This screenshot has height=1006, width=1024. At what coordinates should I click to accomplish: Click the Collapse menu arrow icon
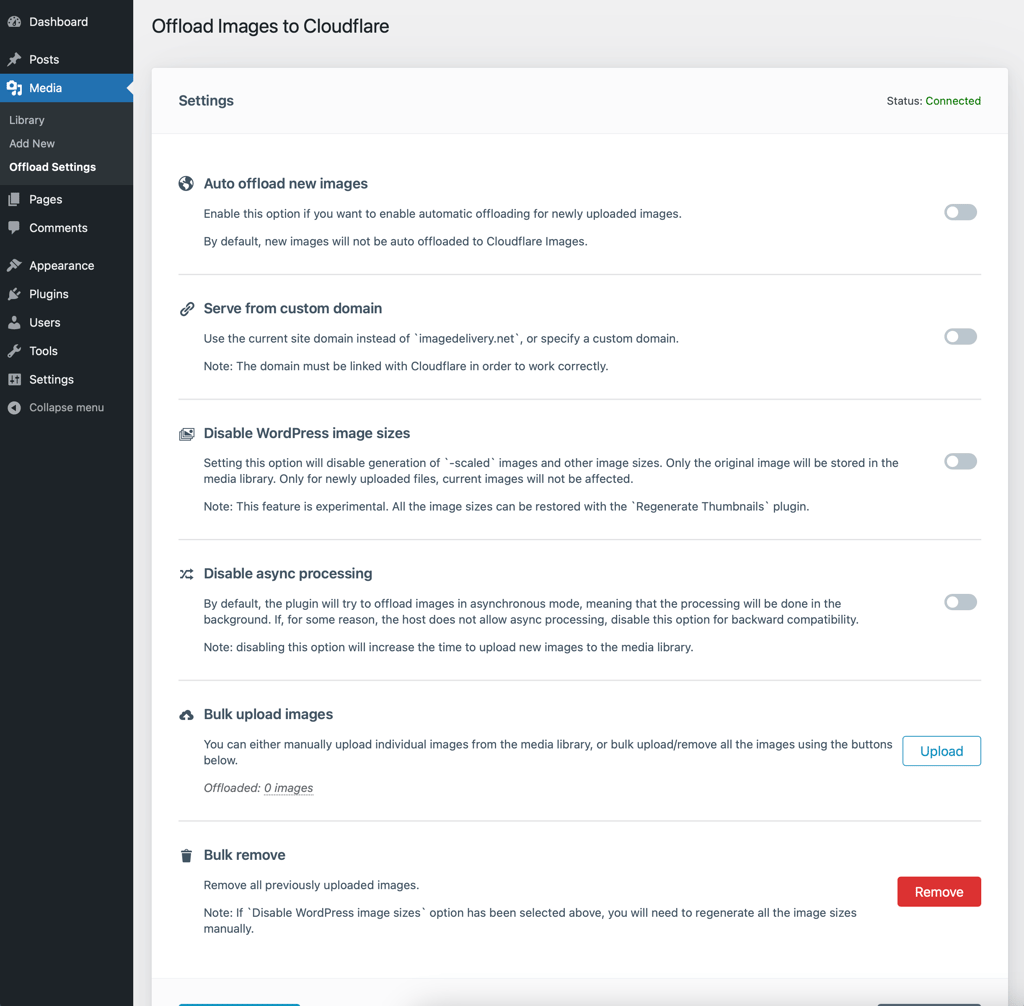click(14, 408)
